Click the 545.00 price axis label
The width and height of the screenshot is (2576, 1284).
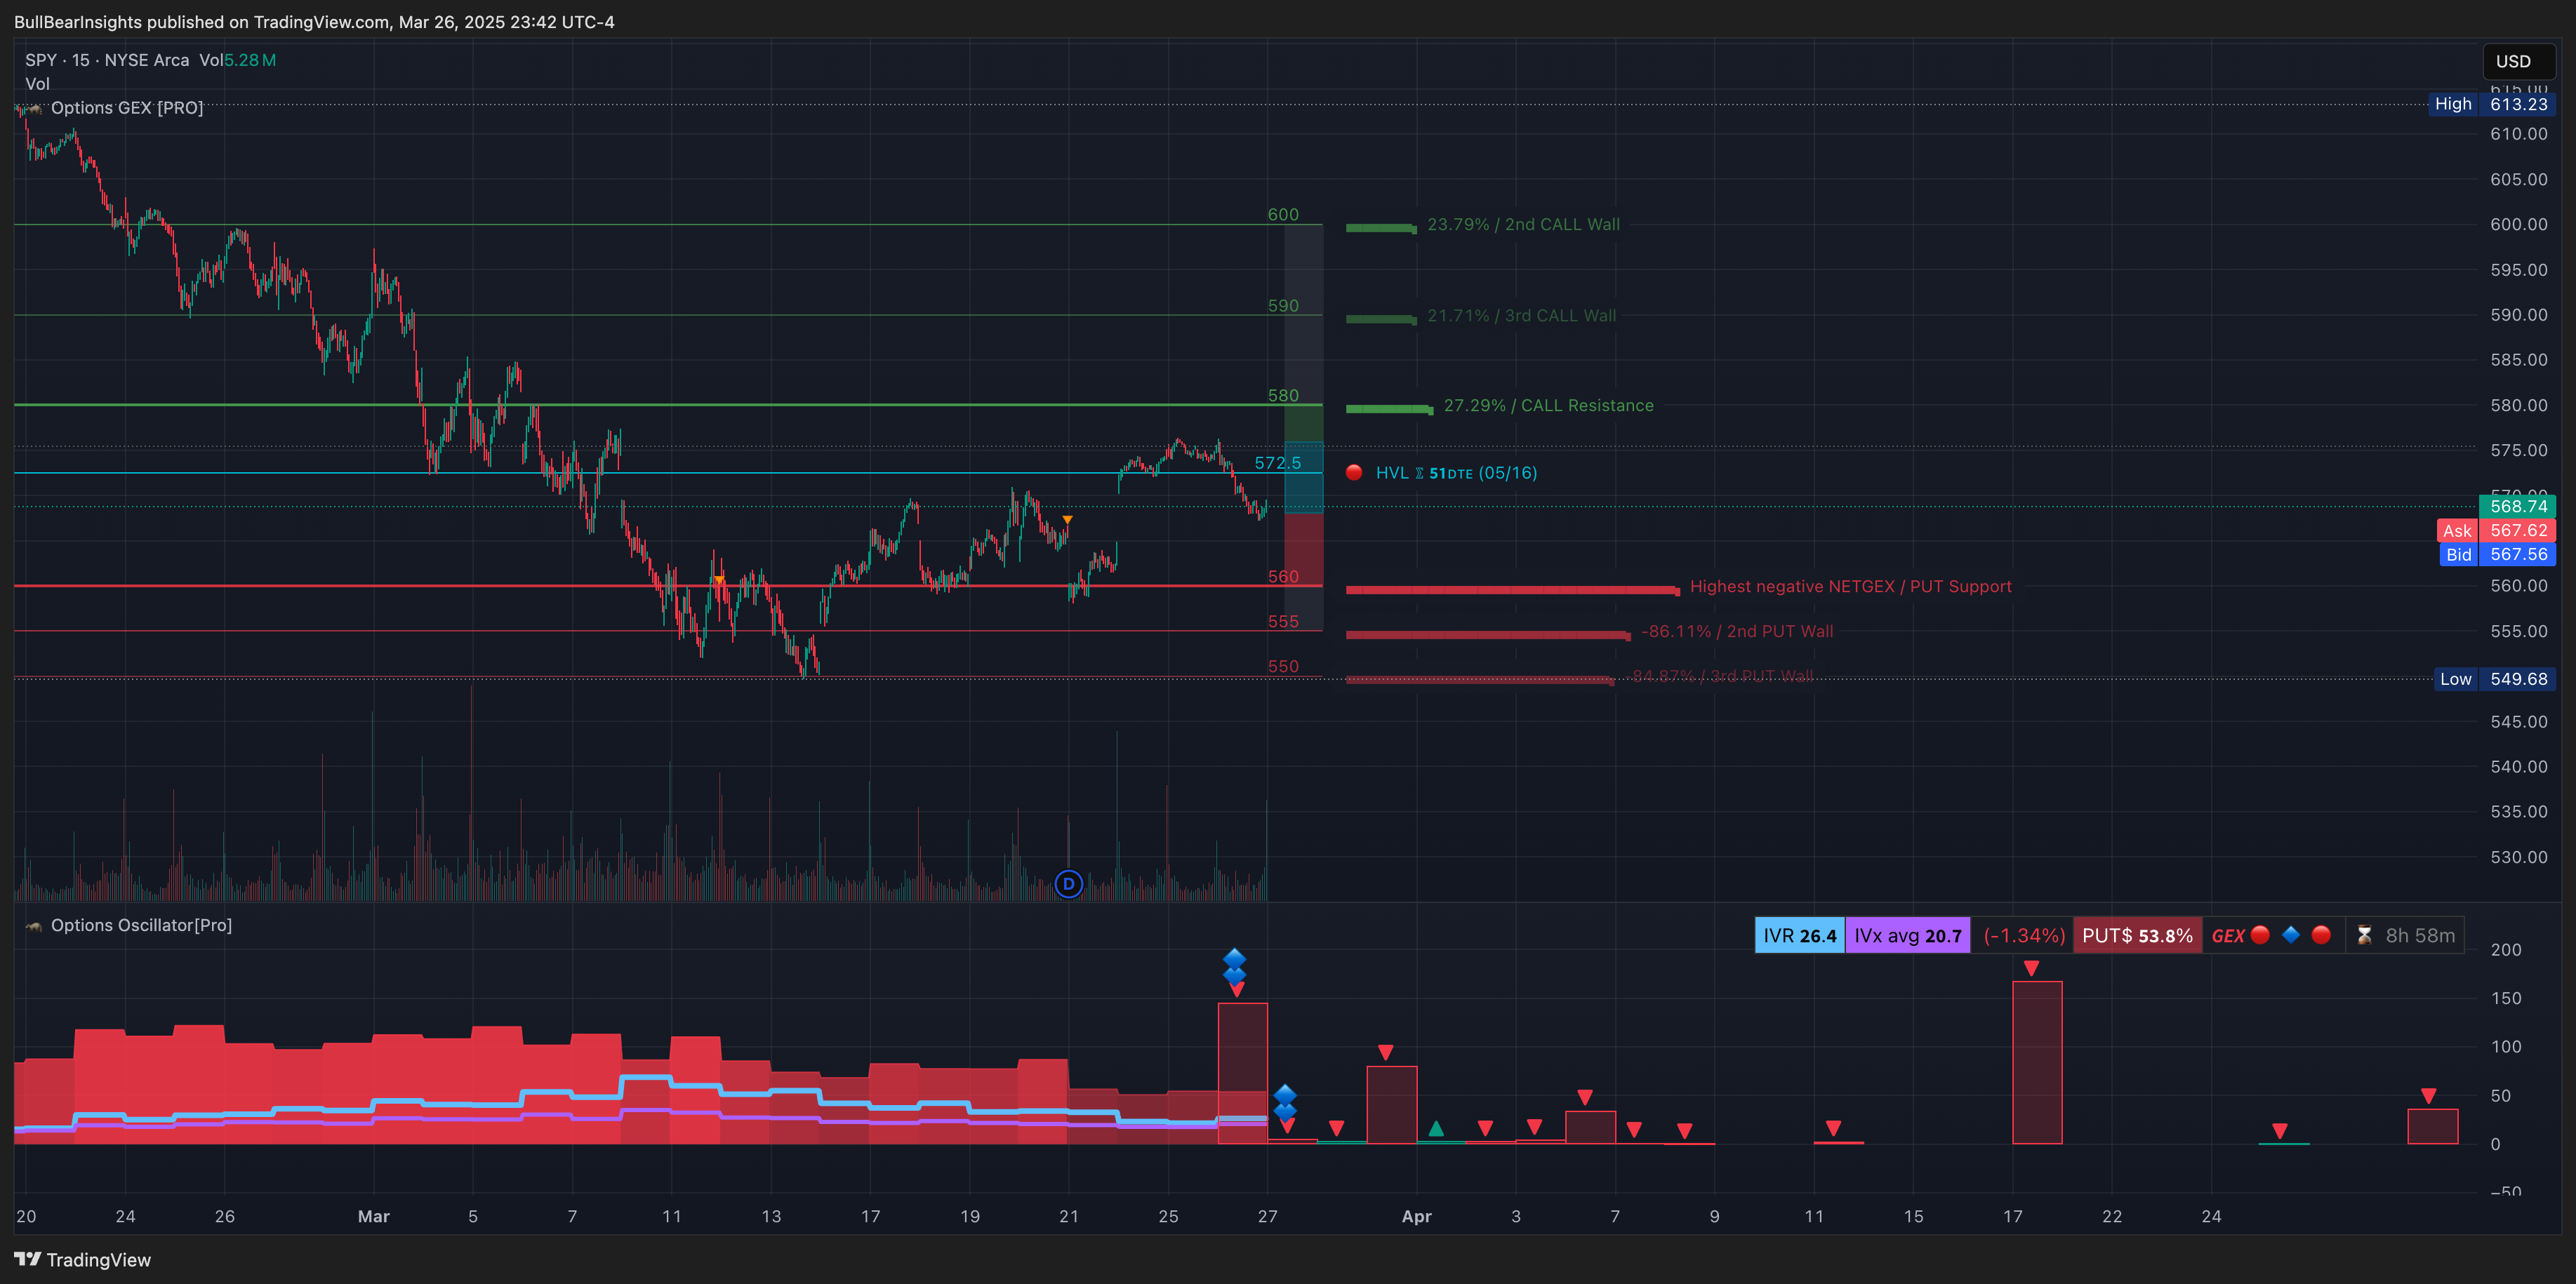coord(2518,722)
